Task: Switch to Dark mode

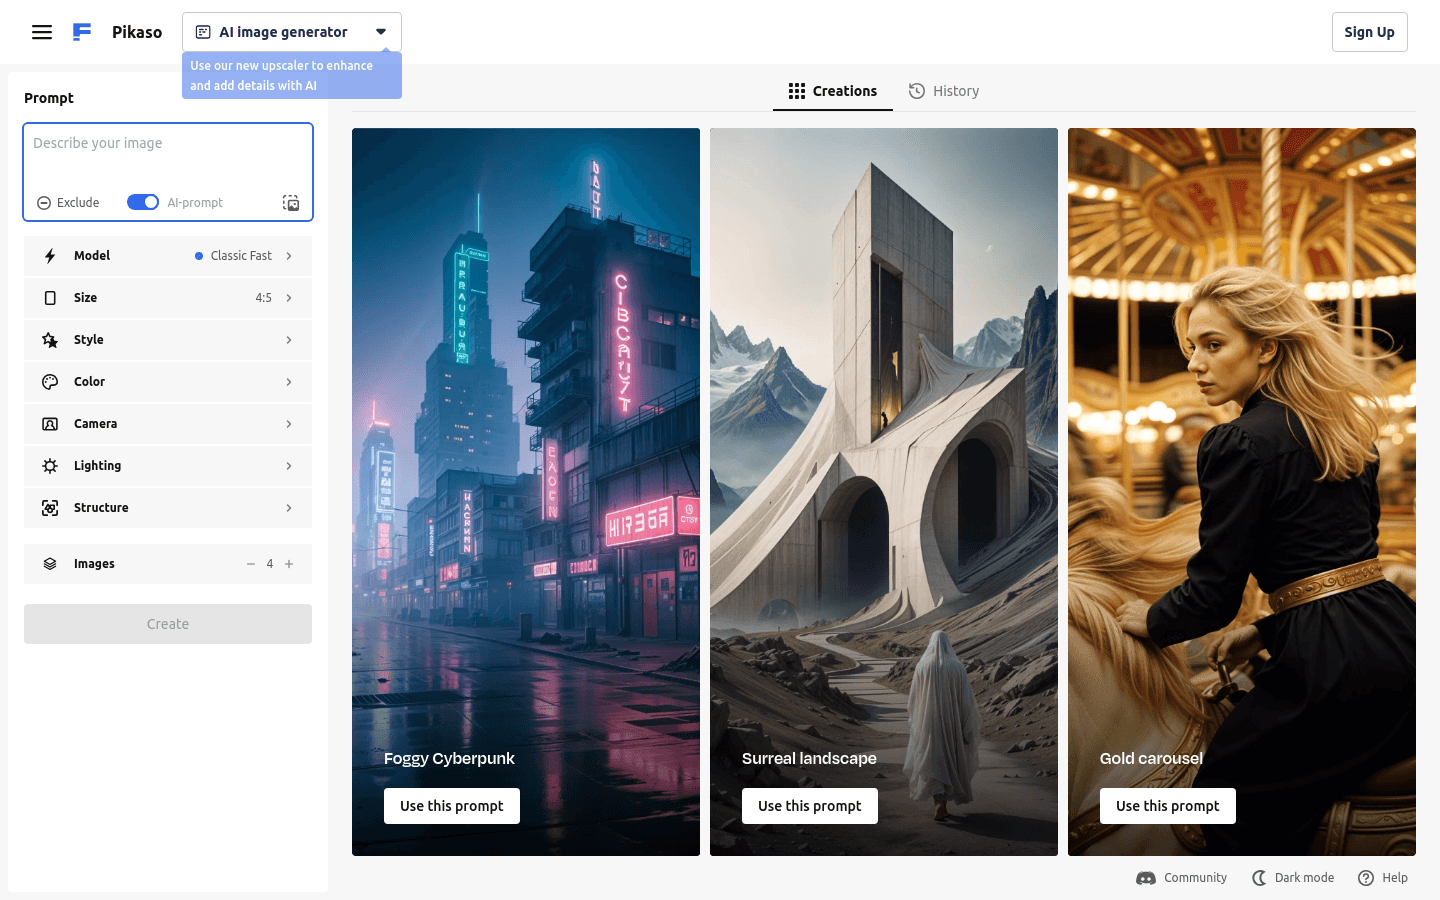Action: pyautogui.click(x=1293, y=877)
